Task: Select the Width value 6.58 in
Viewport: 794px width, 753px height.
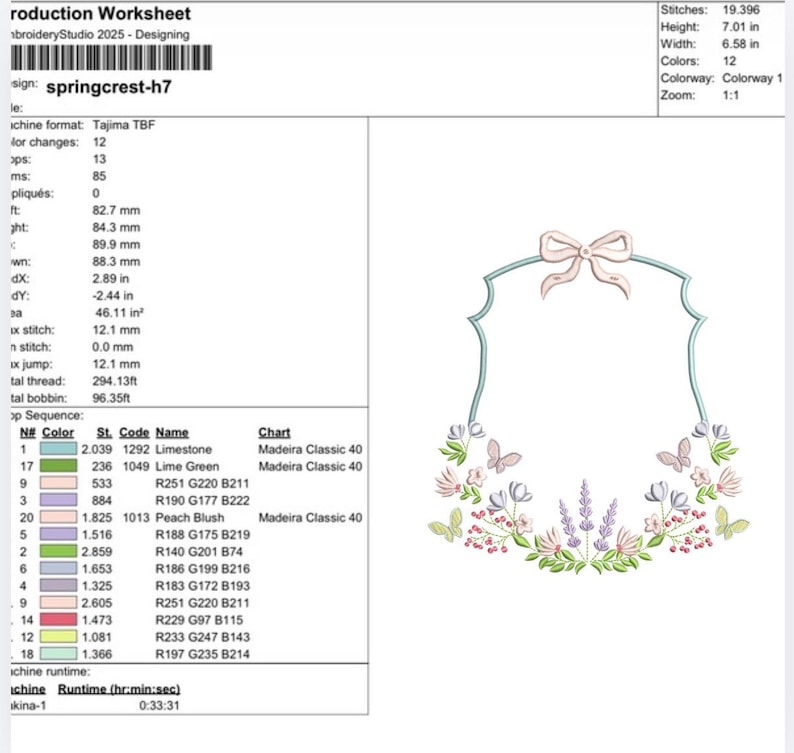Action: click(x=740, y=44)
